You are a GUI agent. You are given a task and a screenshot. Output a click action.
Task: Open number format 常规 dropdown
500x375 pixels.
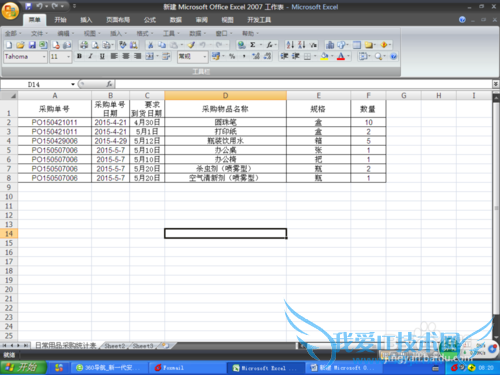click(x=205, y=57)
